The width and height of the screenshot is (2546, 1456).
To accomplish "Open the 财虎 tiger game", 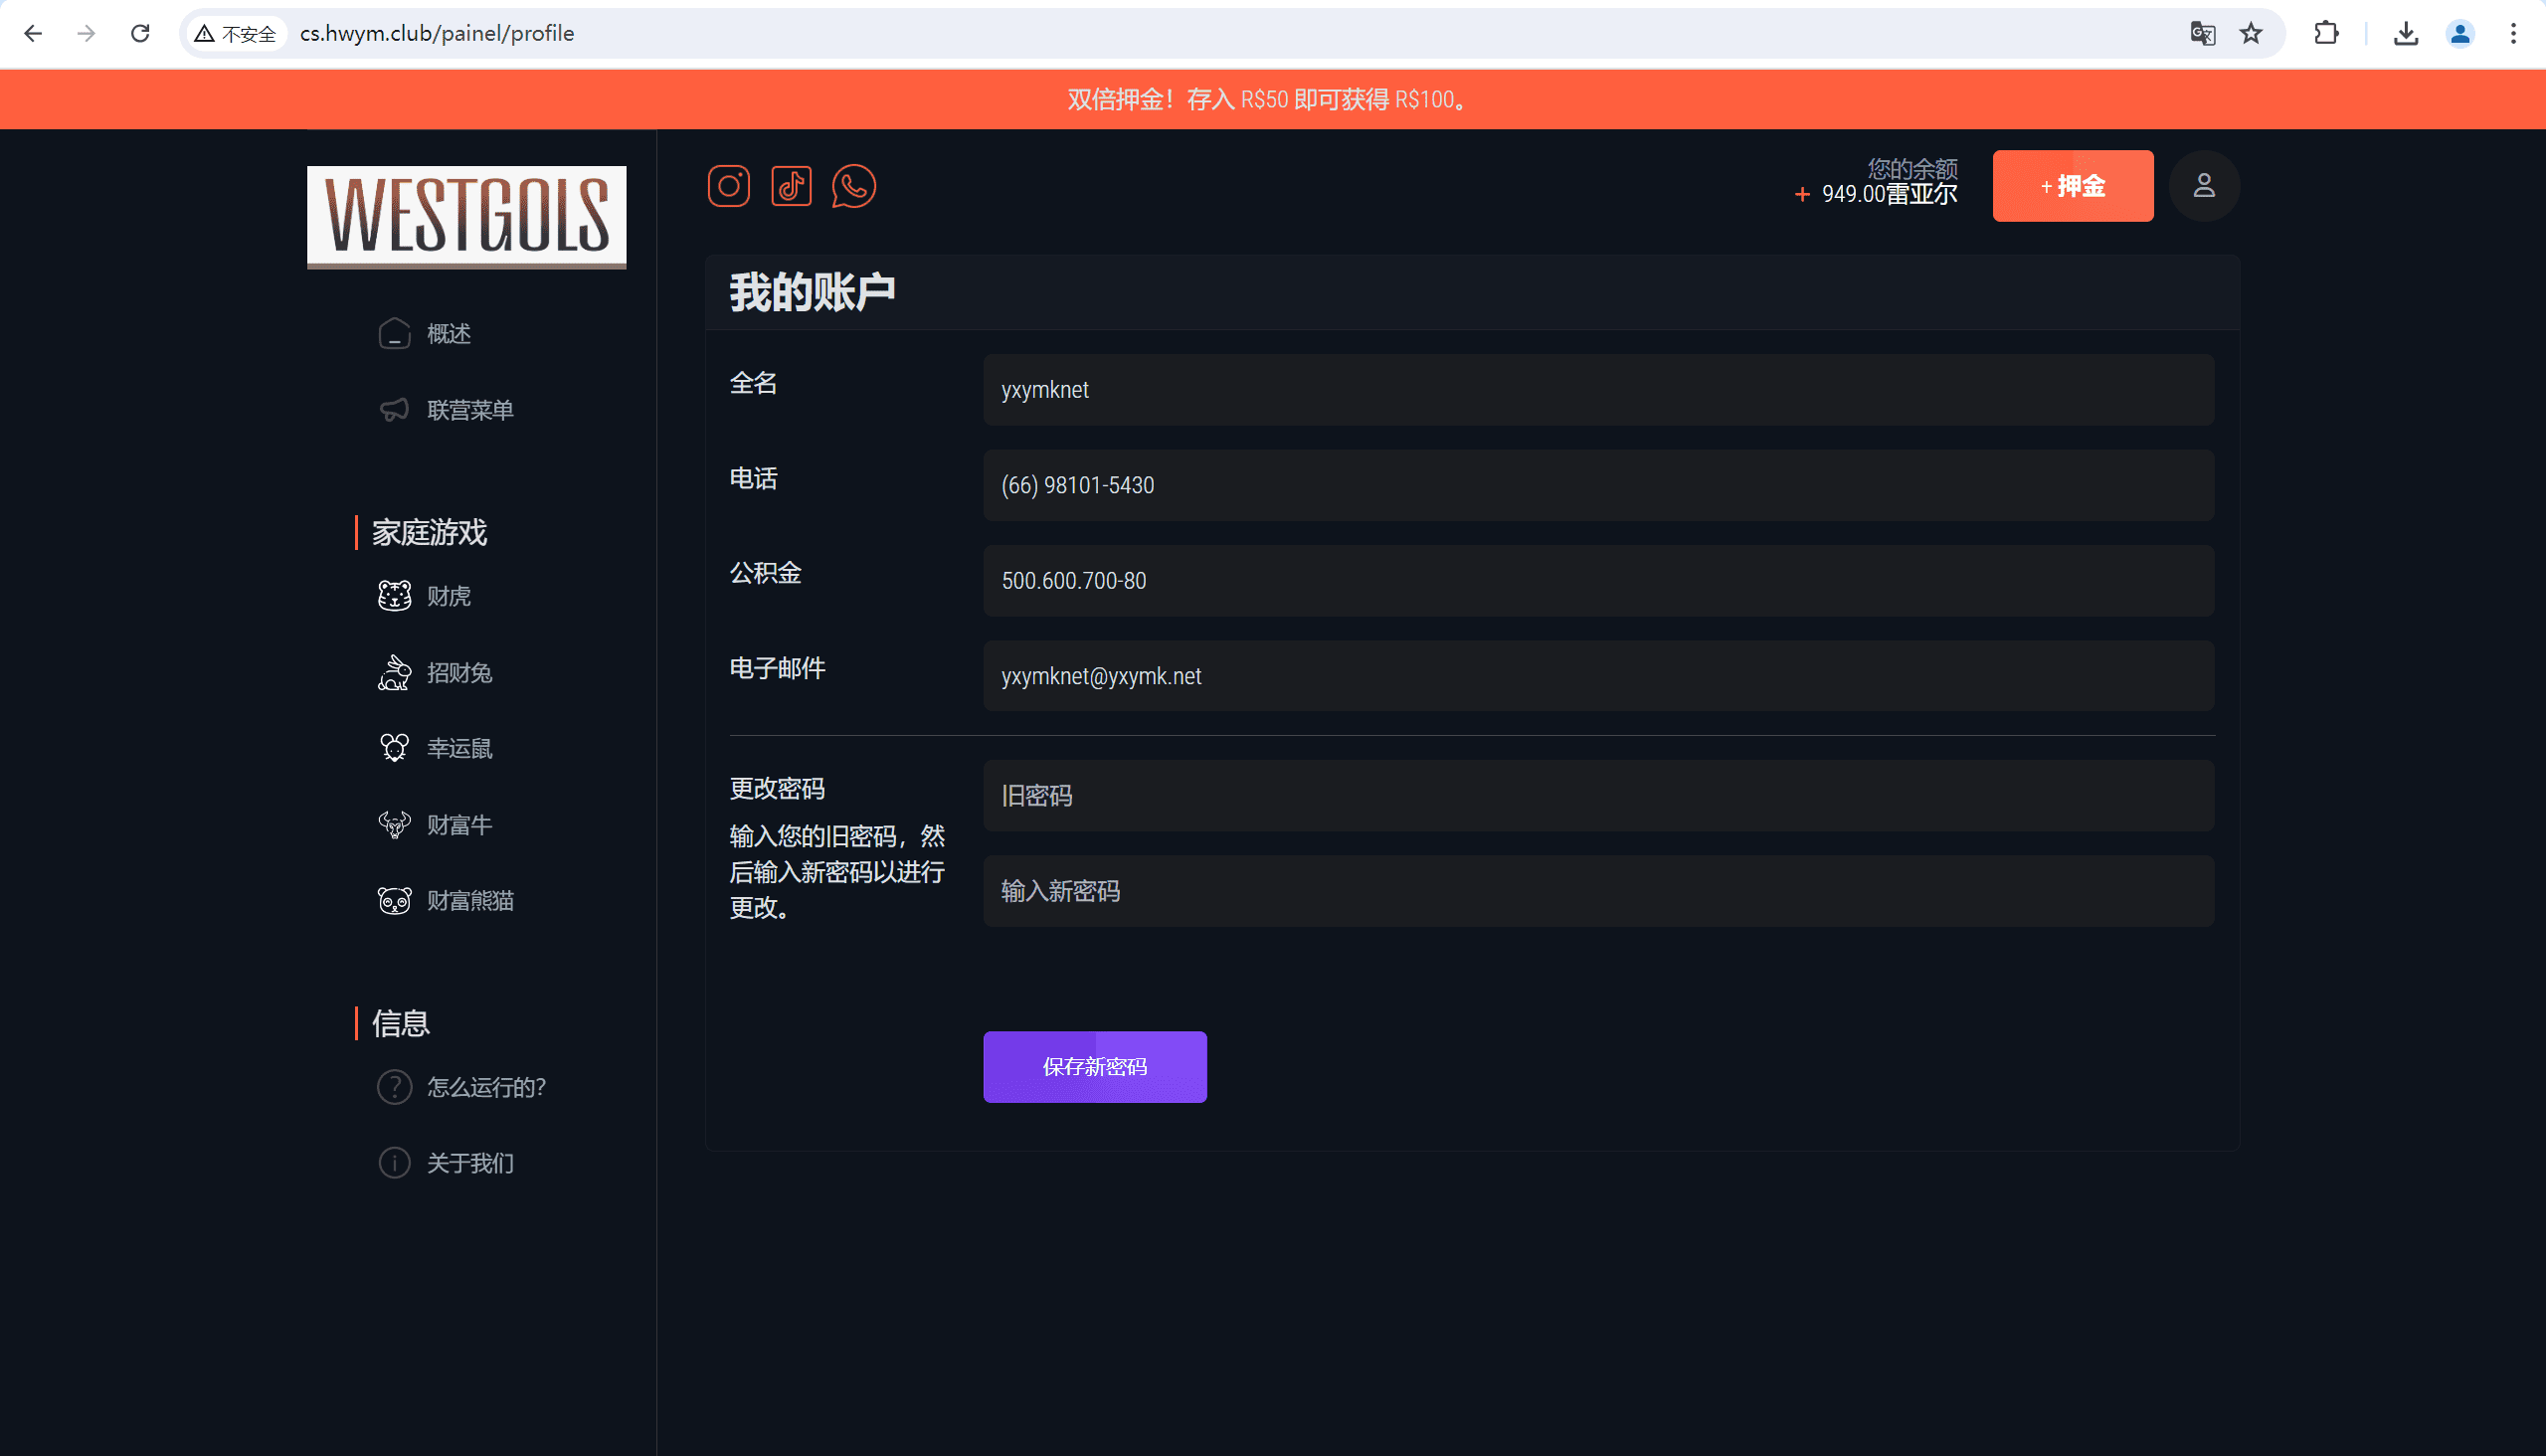I will tap(447, 596).
